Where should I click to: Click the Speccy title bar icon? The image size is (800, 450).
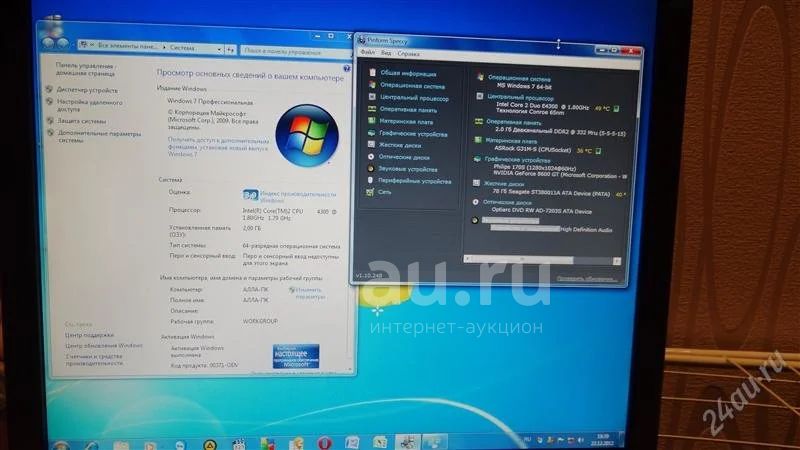362,40
